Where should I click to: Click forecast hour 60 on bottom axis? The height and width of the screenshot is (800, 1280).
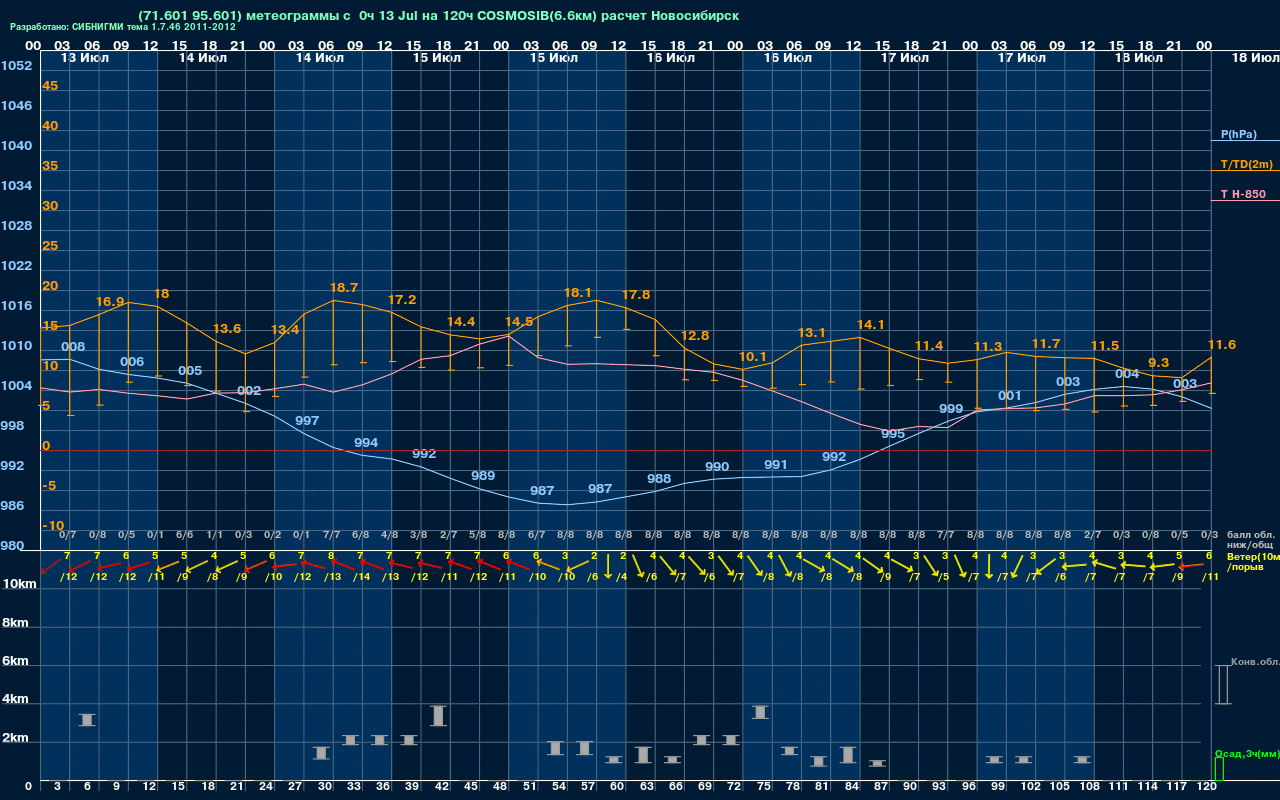point(615,787)
